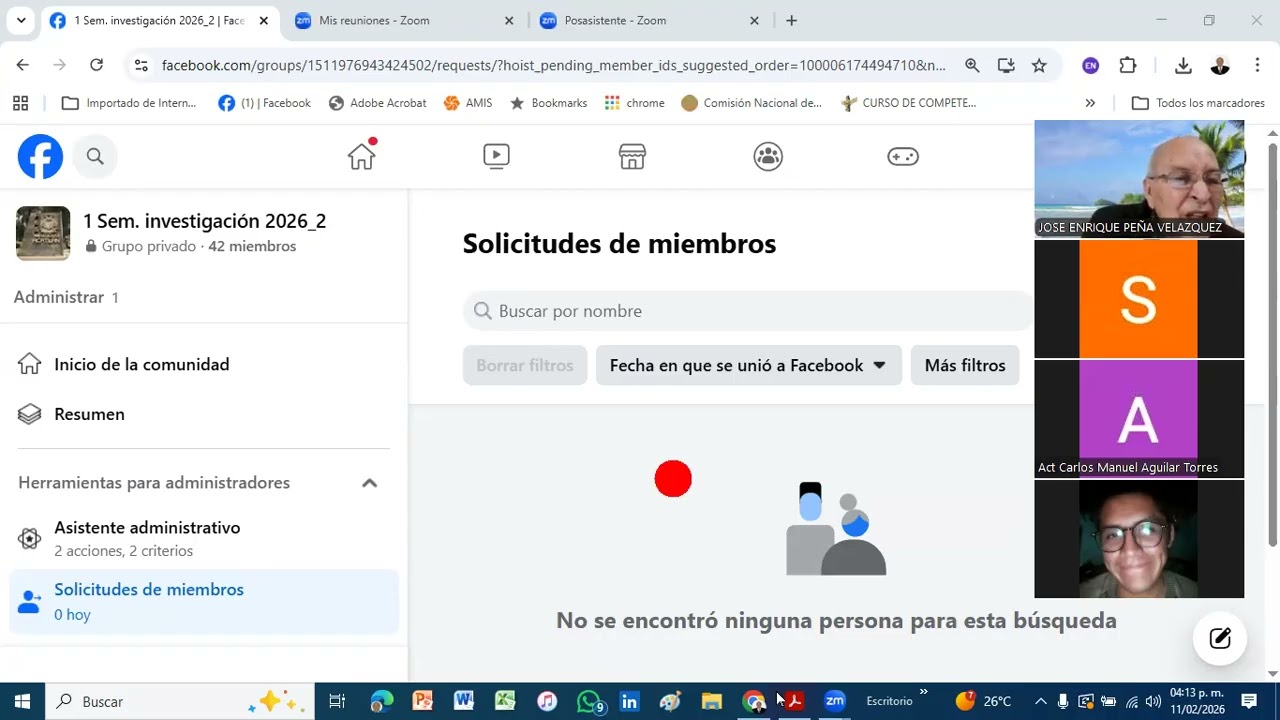Screen dimensions: 1280x720
Task: Select Solicitudes de miembros sidebar item
Action: point(204,601)
